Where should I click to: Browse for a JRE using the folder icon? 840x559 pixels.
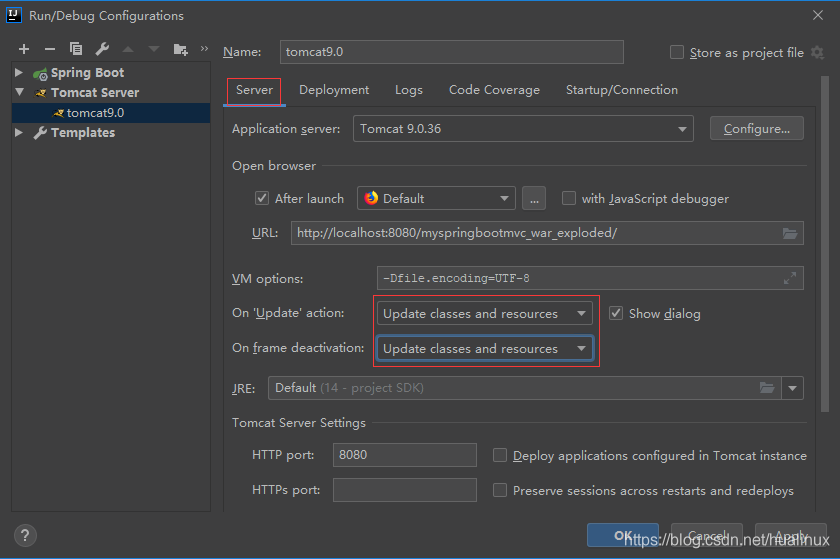coord(767,388)
